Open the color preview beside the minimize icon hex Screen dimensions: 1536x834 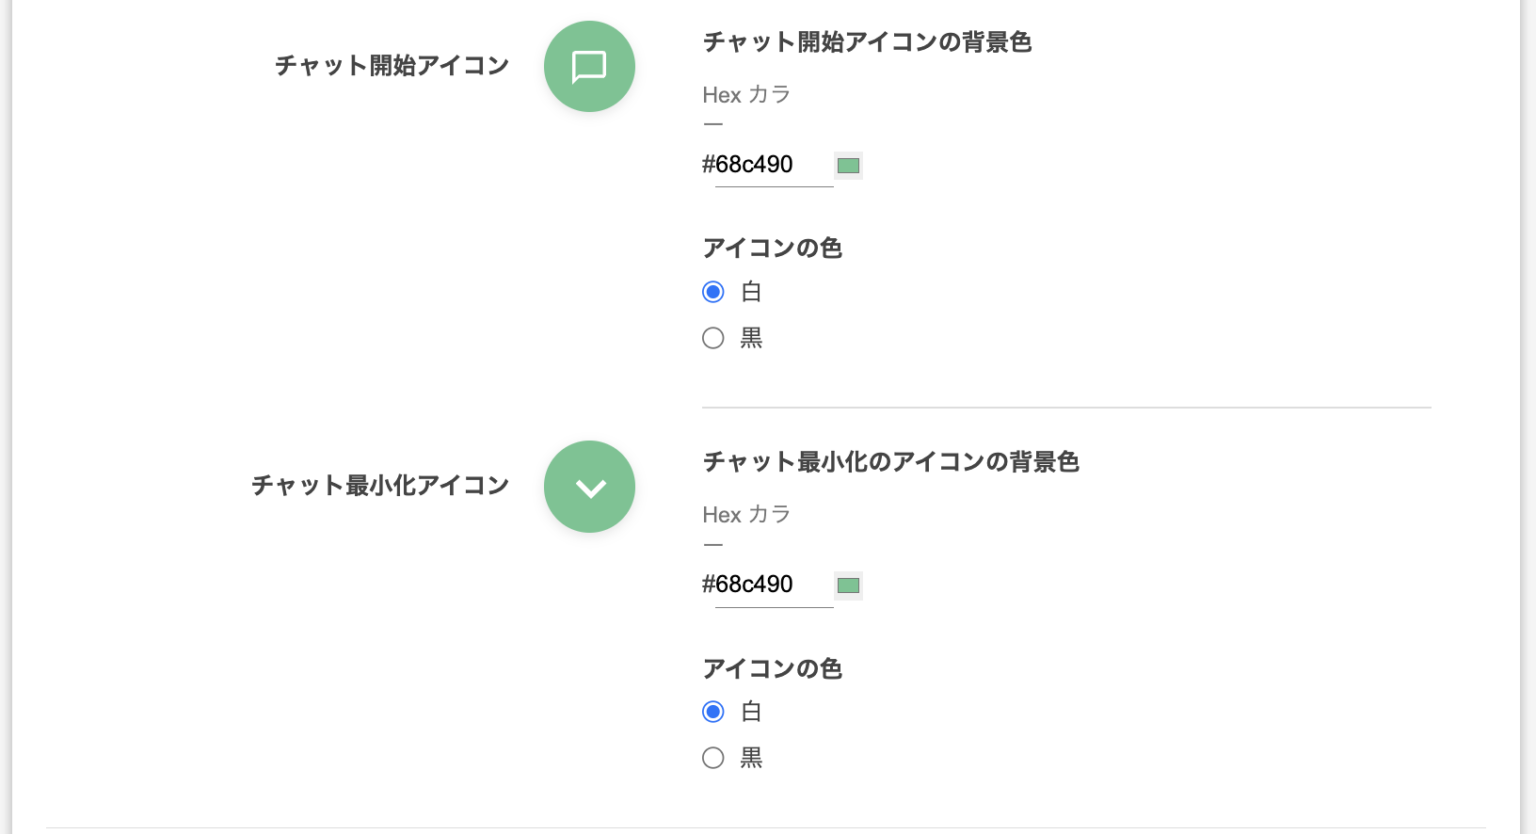pos(848,585)
